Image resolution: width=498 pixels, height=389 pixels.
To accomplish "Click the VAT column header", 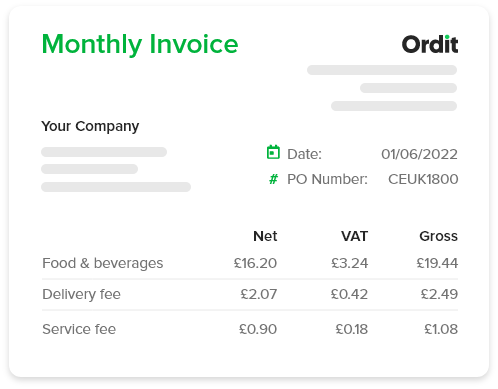I will tap(354, 236).
